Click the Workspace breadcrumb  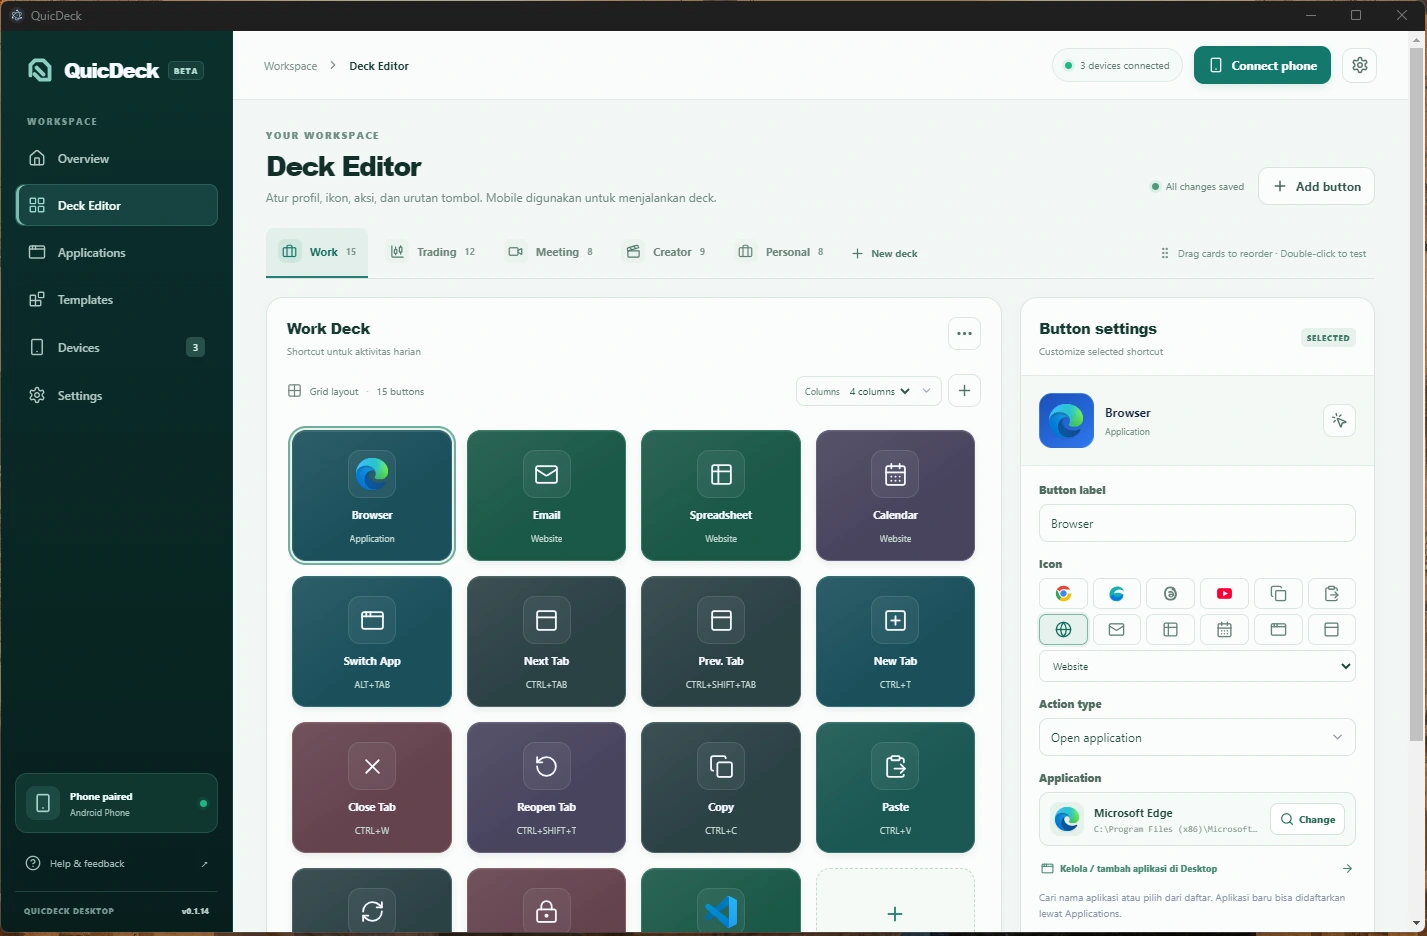(x=290, y=66)
